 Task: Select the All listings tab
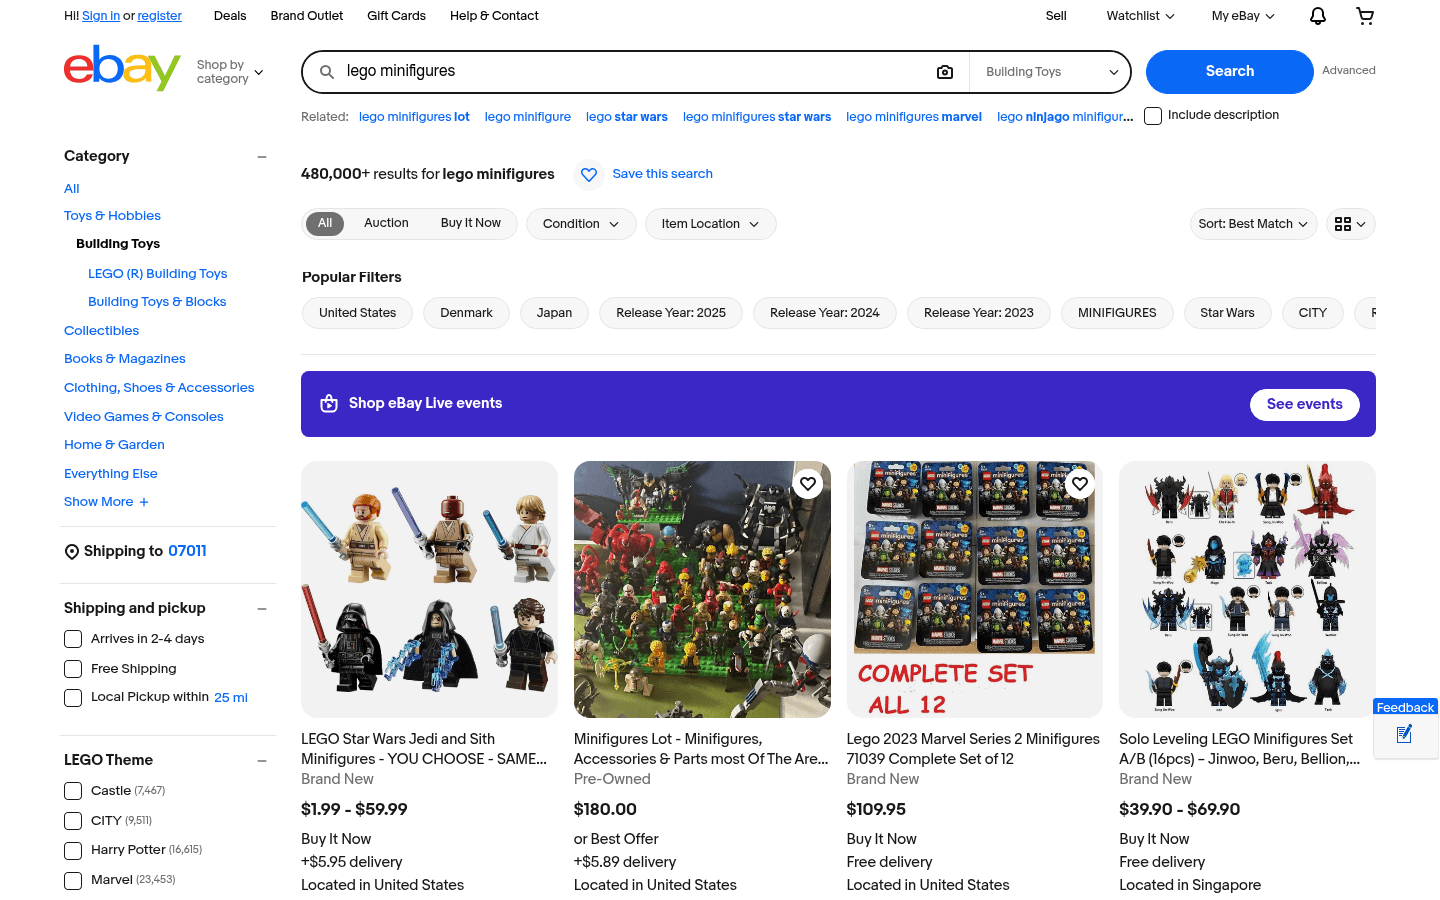click(x=325, y=224)
